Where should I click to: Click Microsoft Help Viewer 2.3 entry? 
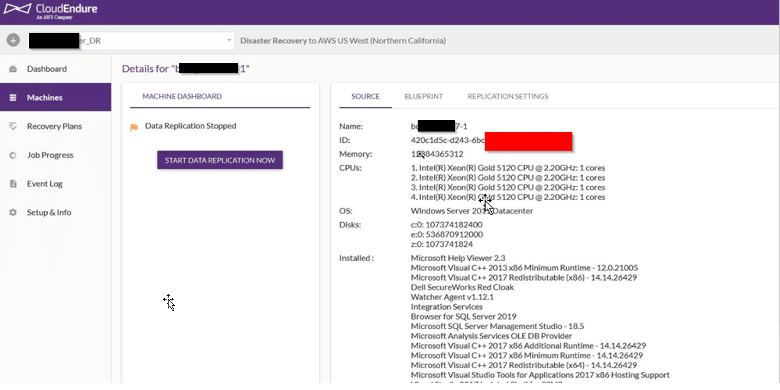(458, 258)
